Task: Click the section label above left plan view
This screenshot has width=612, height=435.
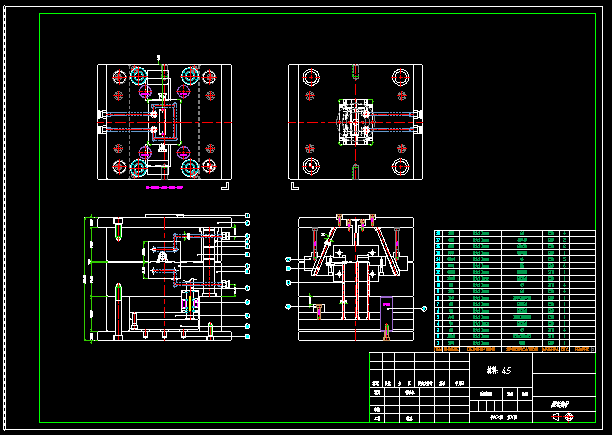Action: click(158, 58)
